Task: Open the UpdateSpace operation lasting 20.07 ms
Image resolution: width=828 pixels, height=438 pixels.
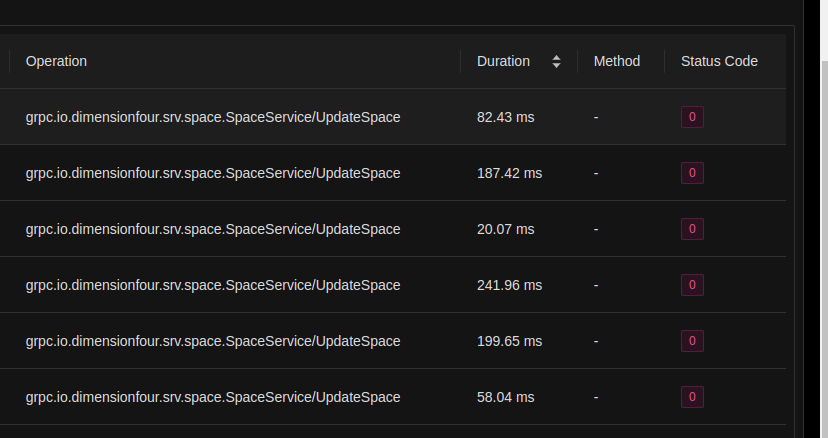Action: point(213,229)
